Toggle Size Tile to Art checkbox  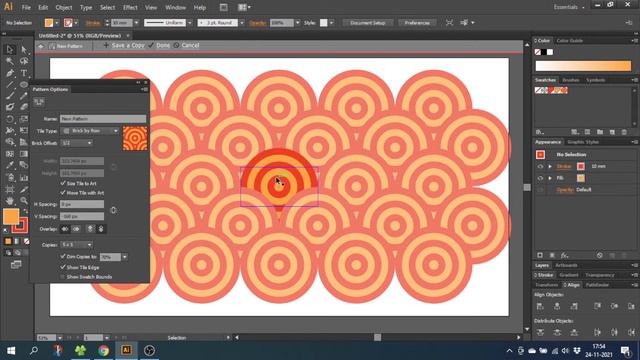63,183
